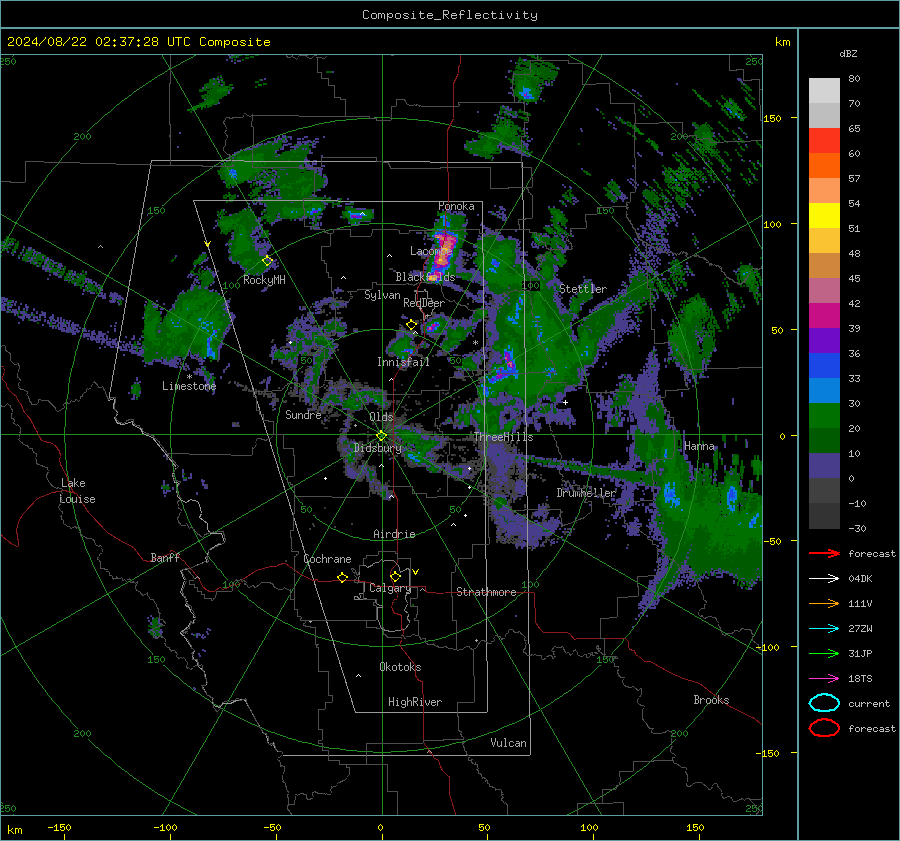Click the Ponoka city label
900x841 pixels.
[x=456, y=206]
